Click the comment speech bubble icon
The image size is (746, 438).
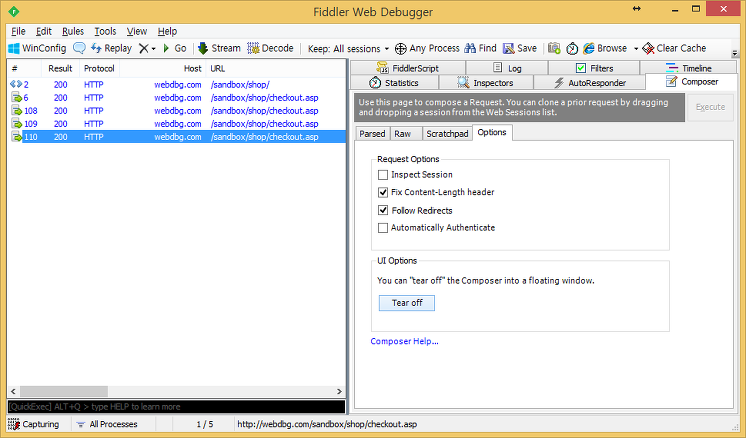tap(79, 48)
